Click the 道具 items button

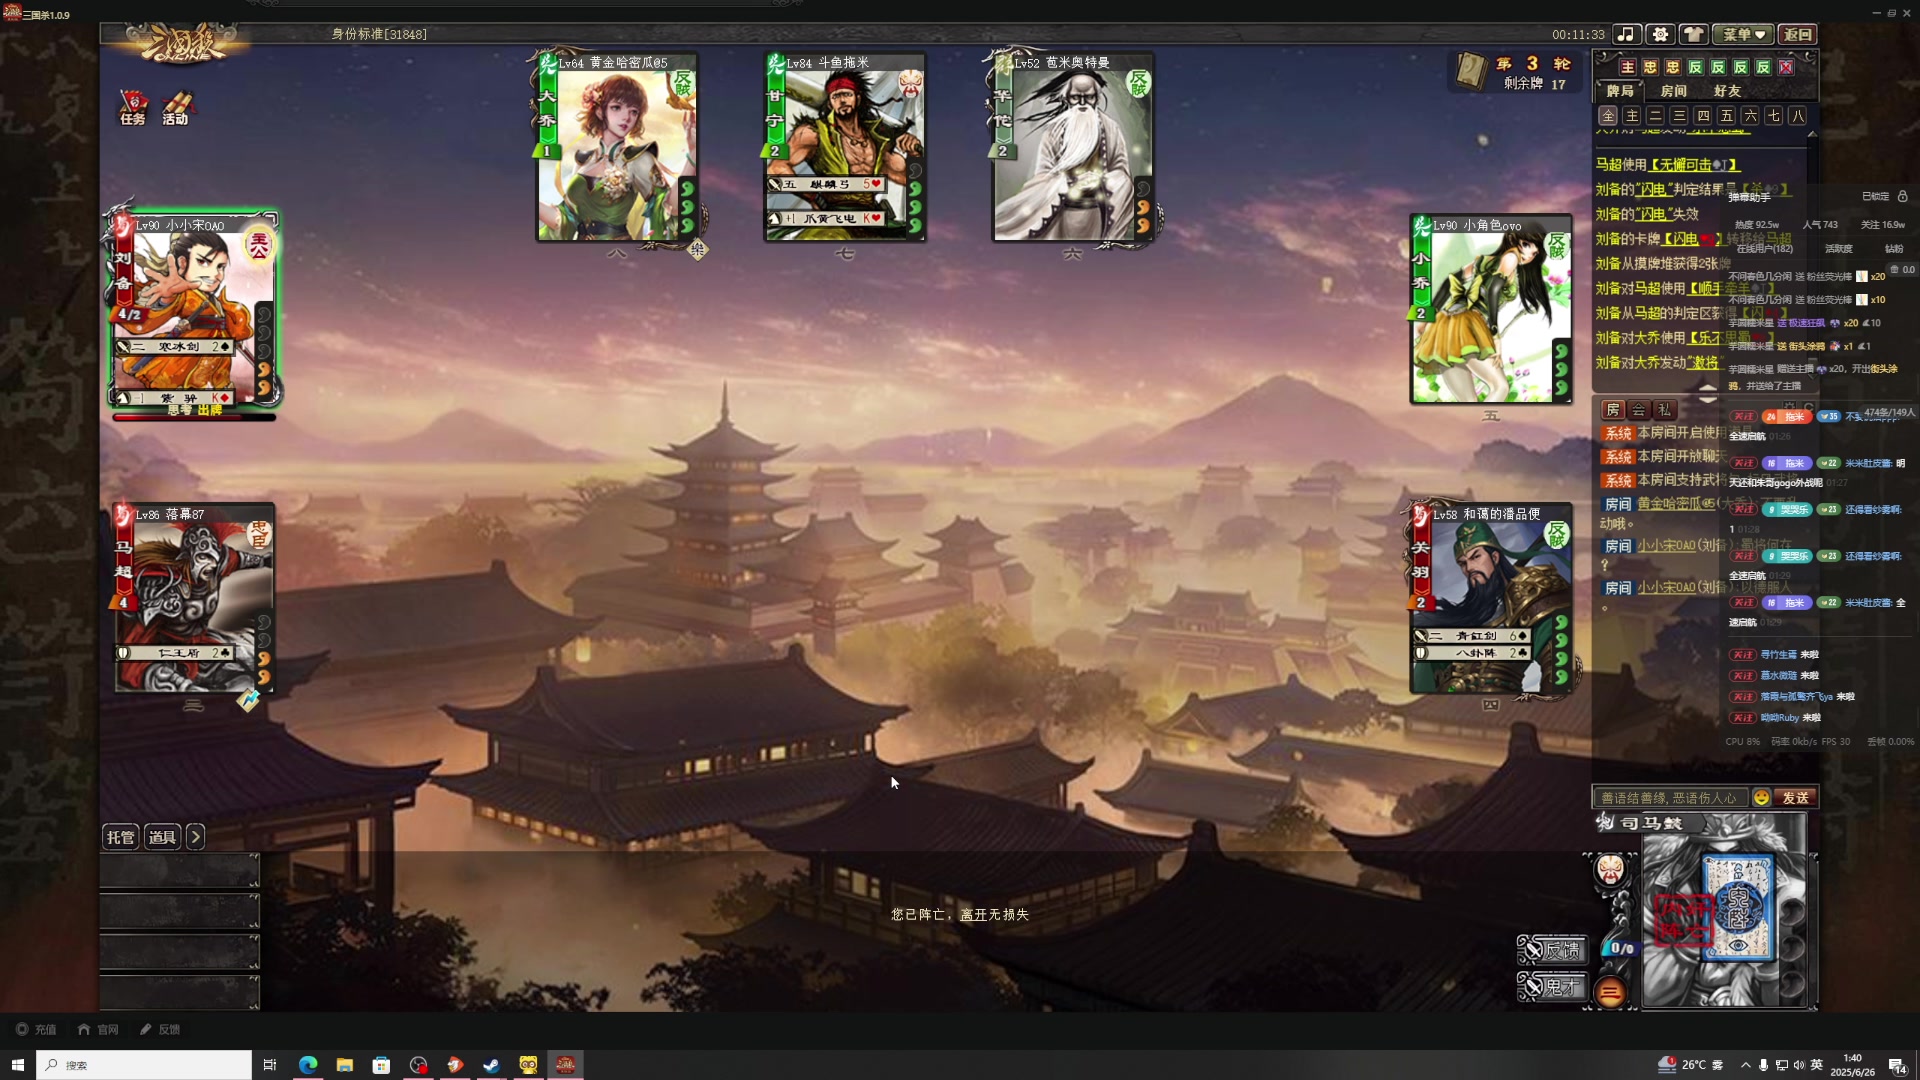click(x=163, y=837)
